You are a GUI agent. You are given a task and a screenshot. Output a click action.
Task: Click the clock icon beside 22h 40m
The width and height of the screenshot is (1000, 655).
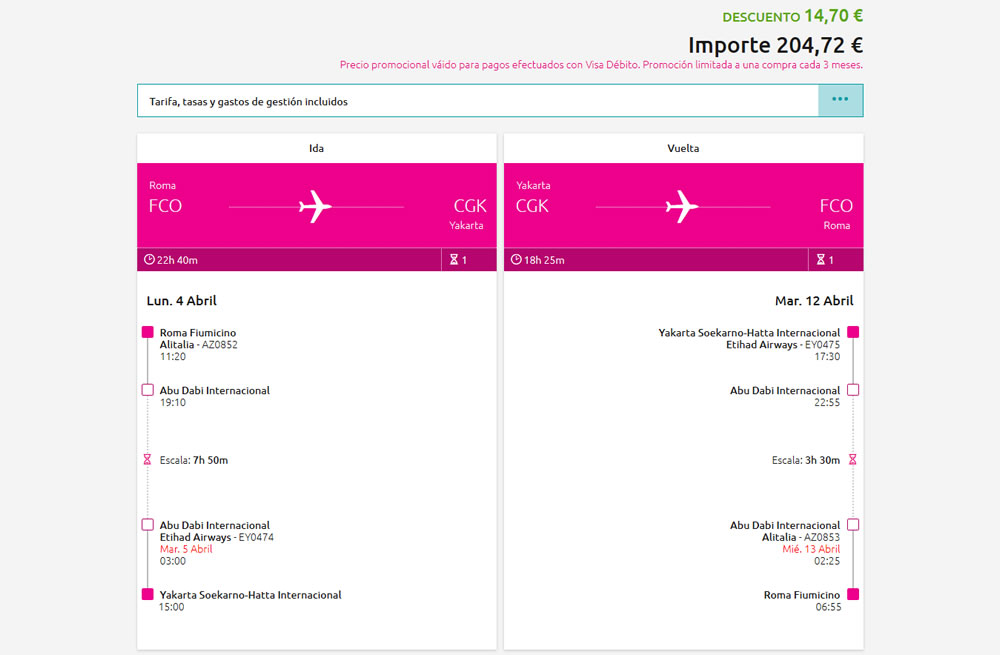(x=150, y=260)
